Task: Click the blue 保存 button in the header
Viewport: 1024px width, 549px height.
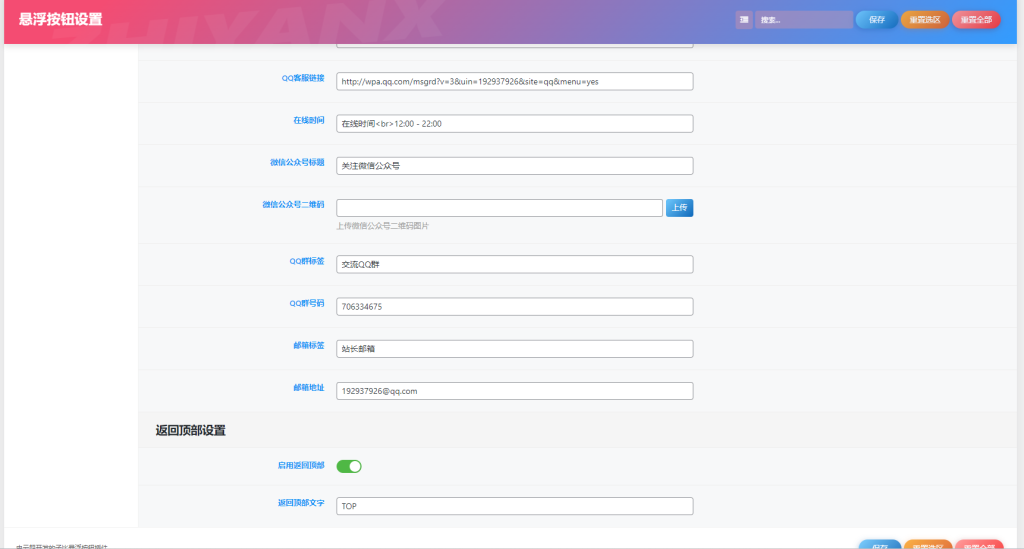Action: point(876,20)
